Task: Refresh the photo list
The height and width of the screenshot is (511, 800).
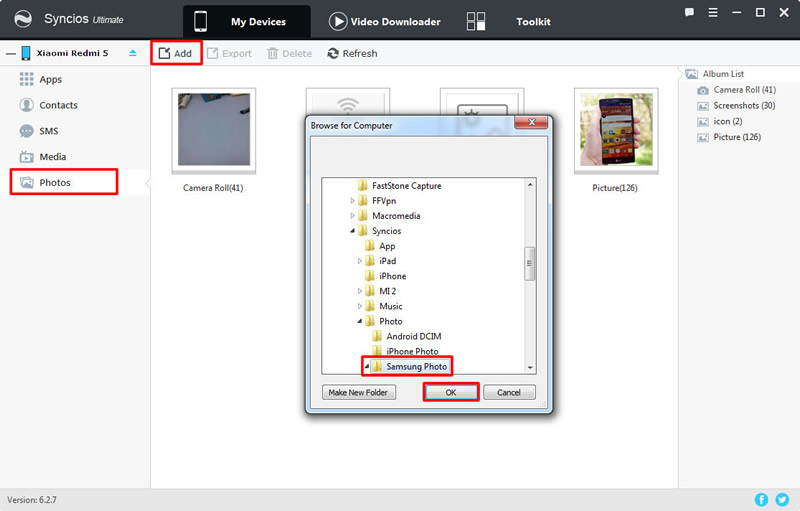Action: 353,53
